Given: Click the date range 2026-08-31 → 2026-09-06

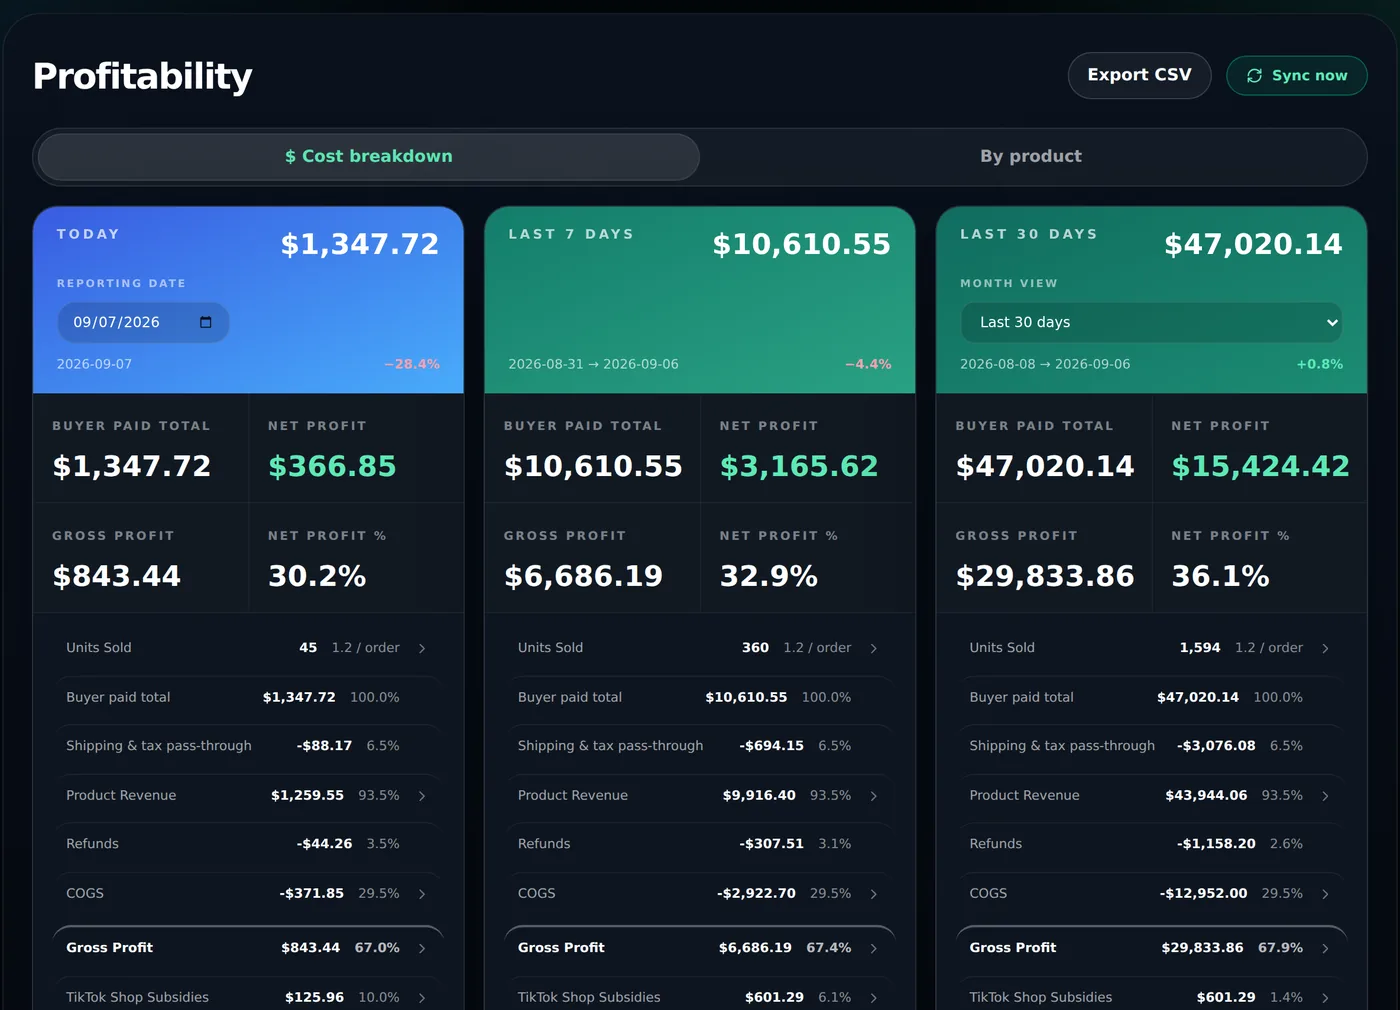Looking at the screenshot, I should [593, 364].
